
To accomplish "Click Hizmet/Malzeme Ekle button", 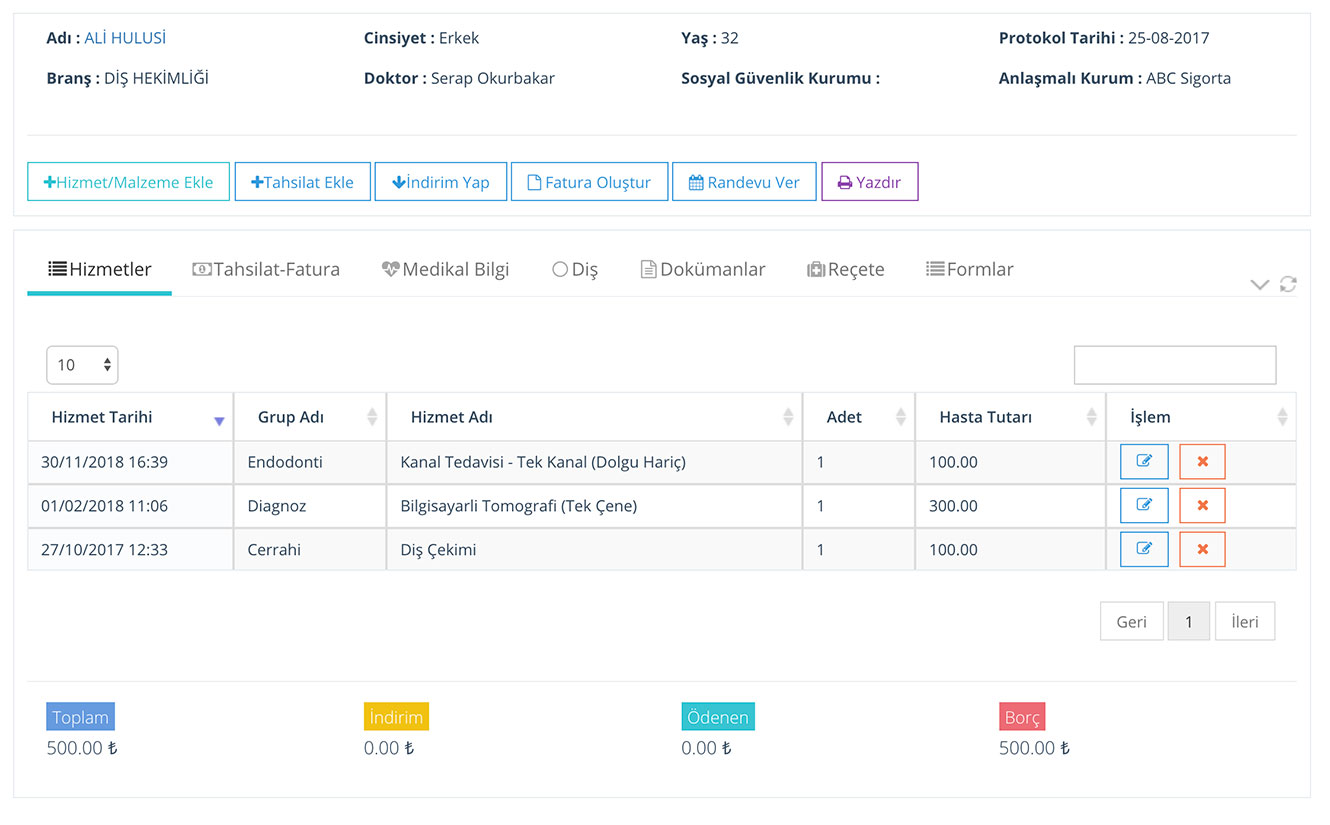I will [128, 182].
